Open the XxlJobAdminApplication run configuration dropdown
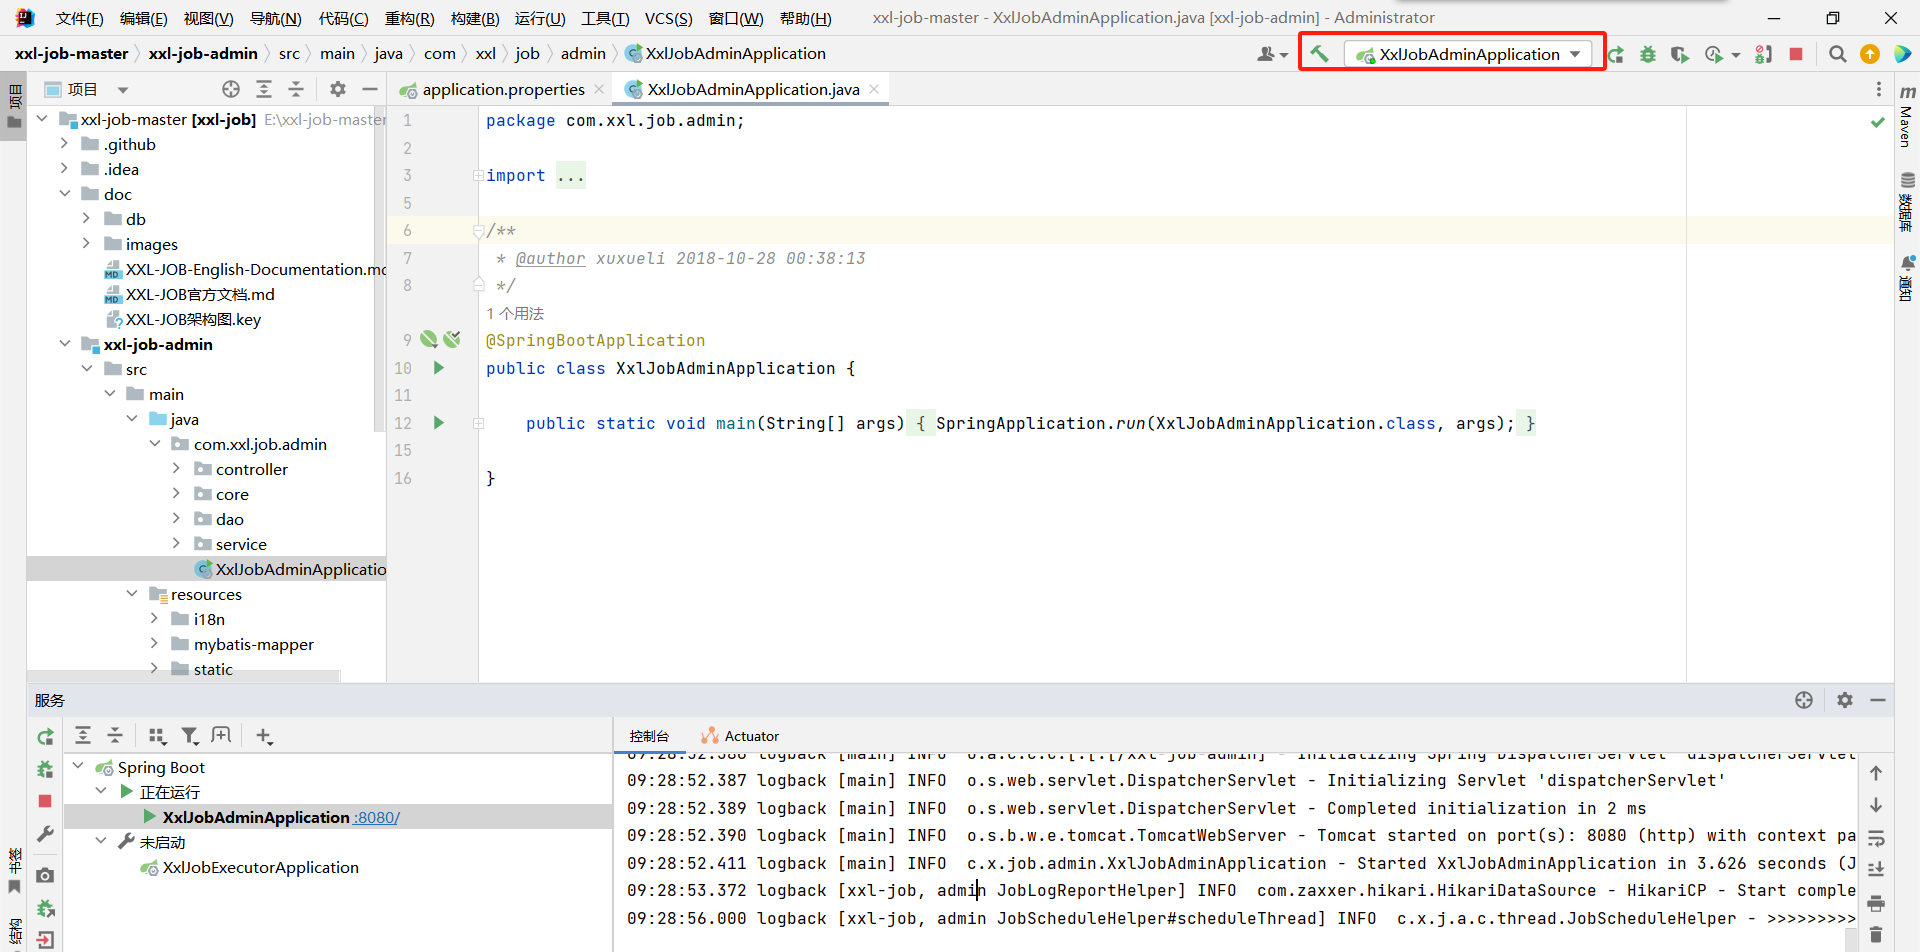This screenshot has height=952, width=1920. 1468,54
